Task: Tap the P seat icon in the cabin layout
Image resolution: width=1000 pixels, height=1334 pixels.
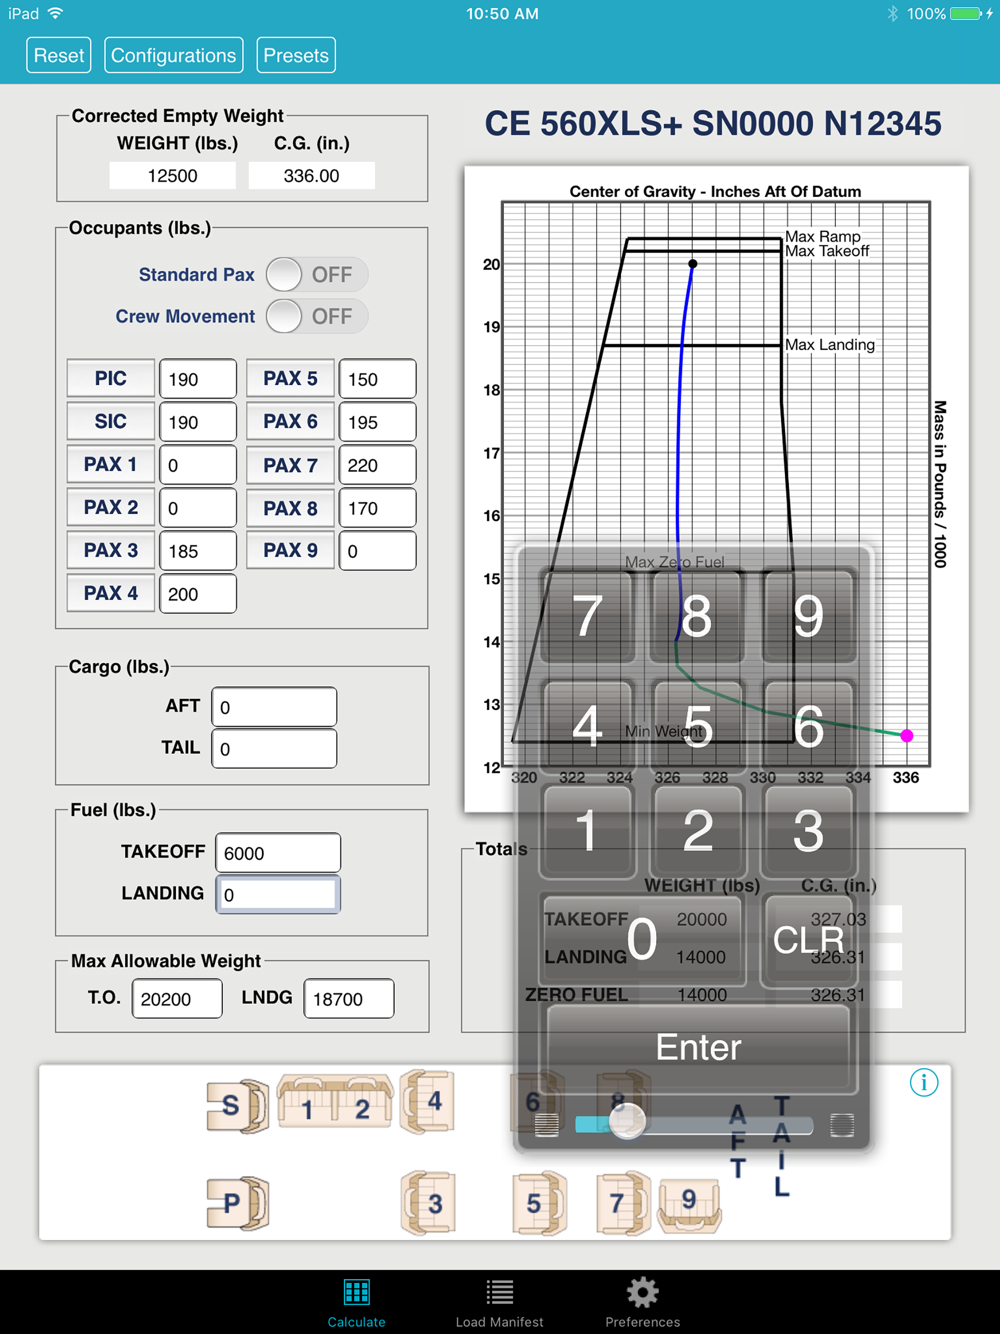Action: point(238,1203)
